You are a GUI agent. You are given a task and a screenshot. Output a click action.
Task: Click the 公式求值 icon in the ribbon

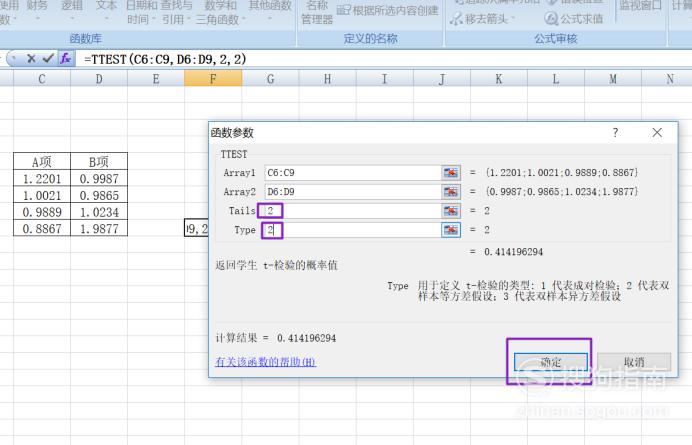(551, 19)
